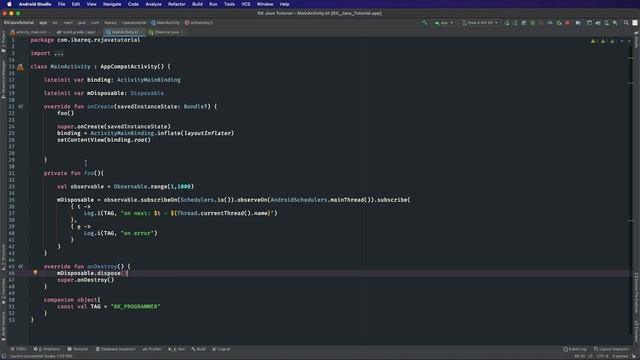This screenshot has height=360, width=640.
Task: Place the cursor on the mDisposable.dispose() line
Action: tap(92, 273)
